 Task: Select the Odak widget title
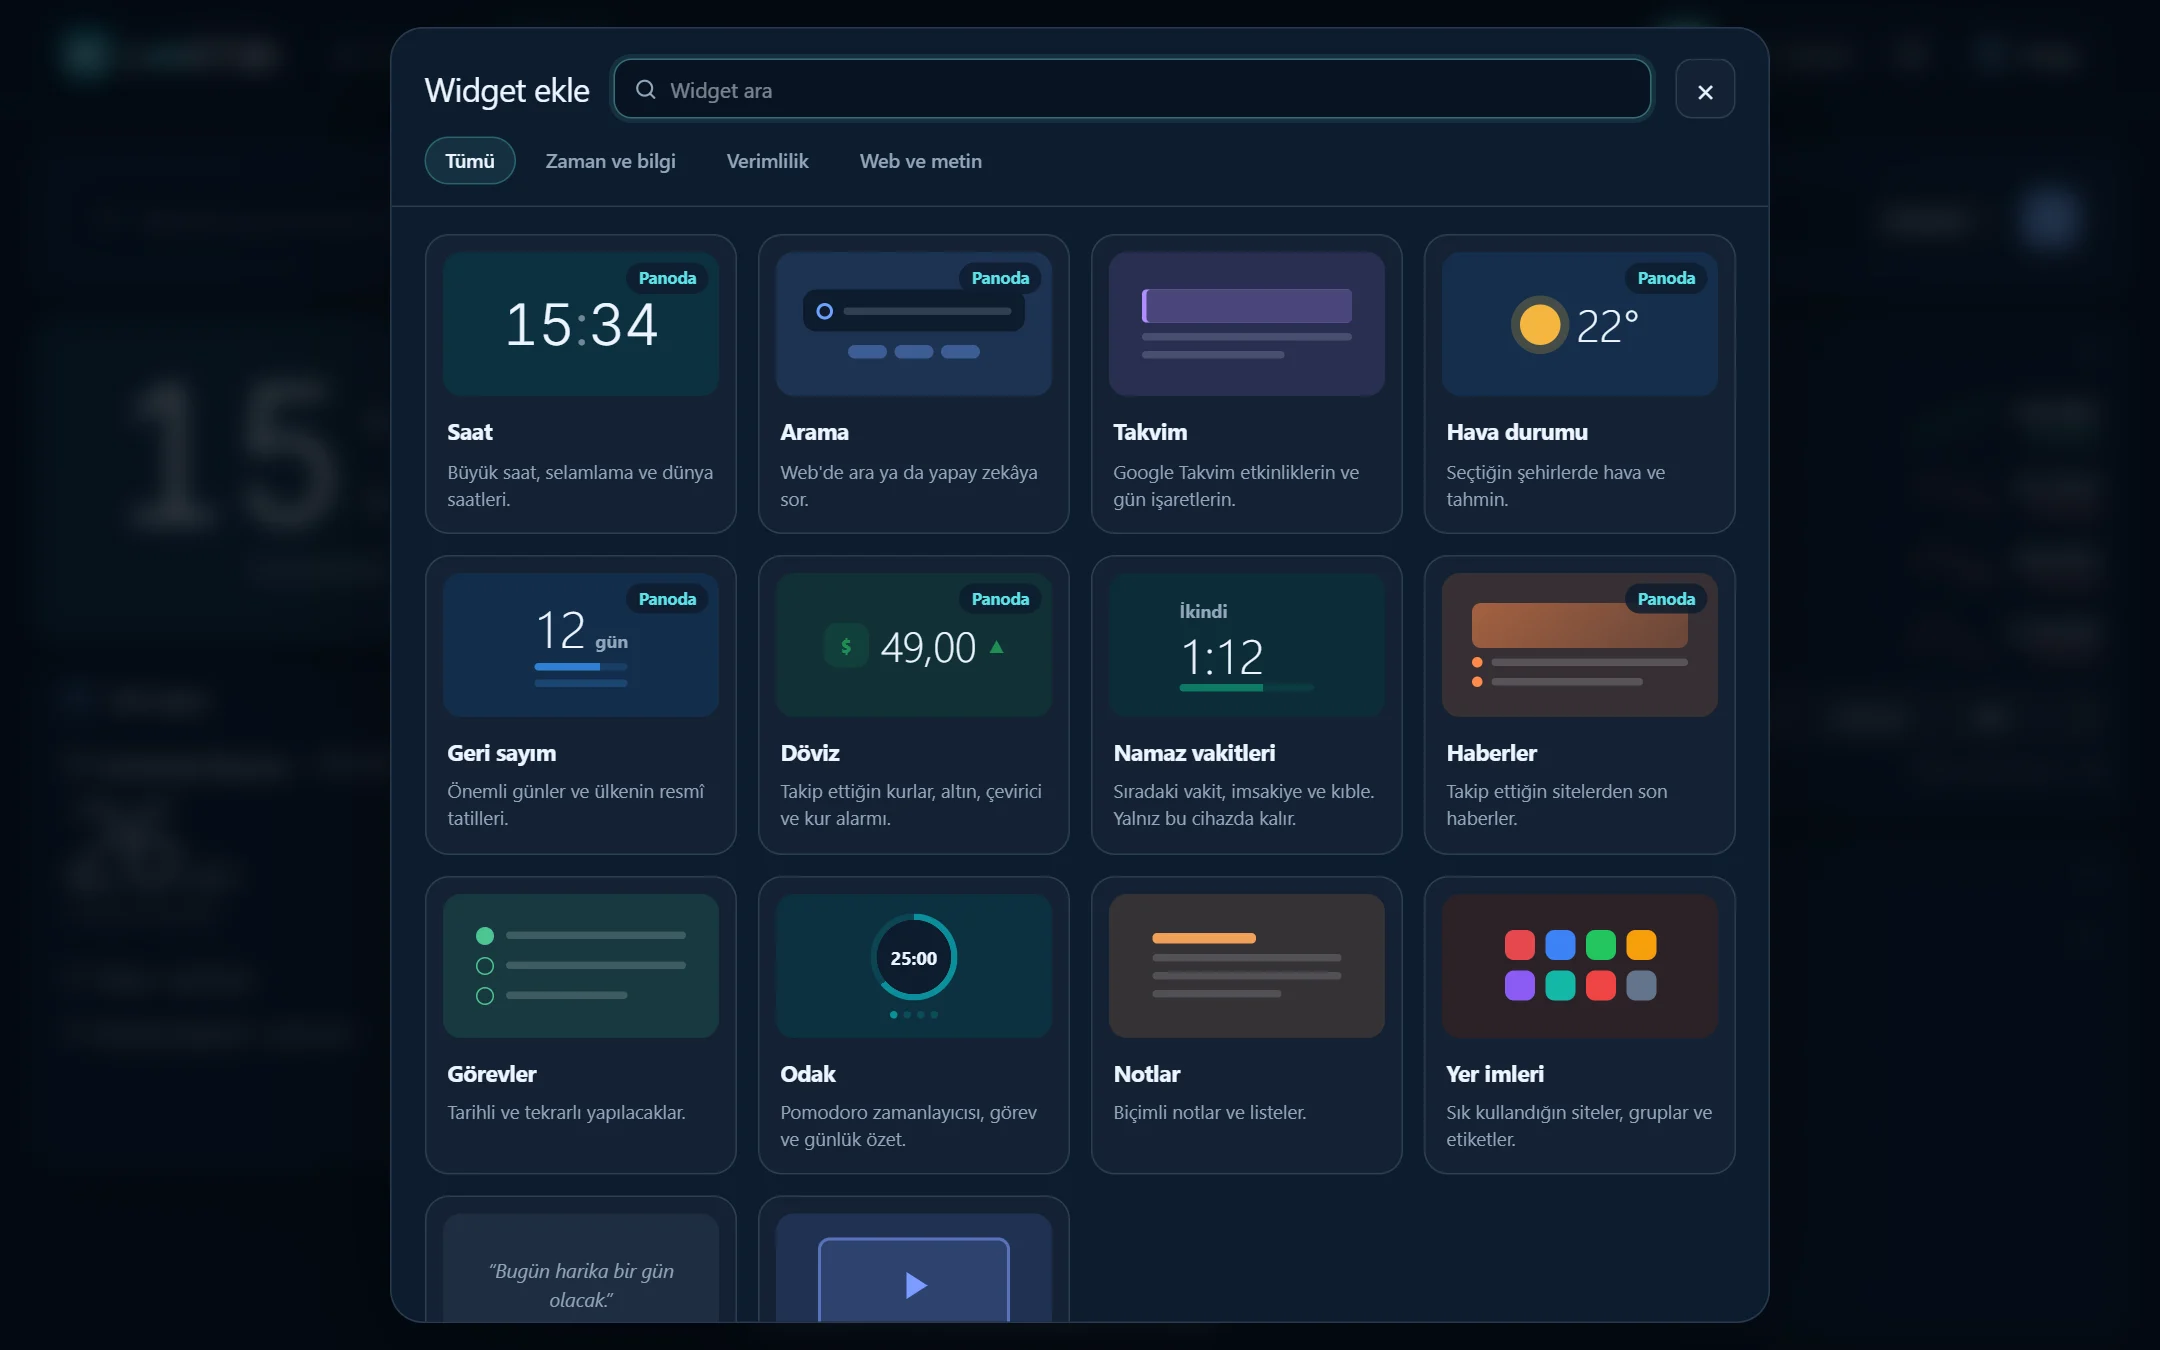click(x=807, y=1074)
